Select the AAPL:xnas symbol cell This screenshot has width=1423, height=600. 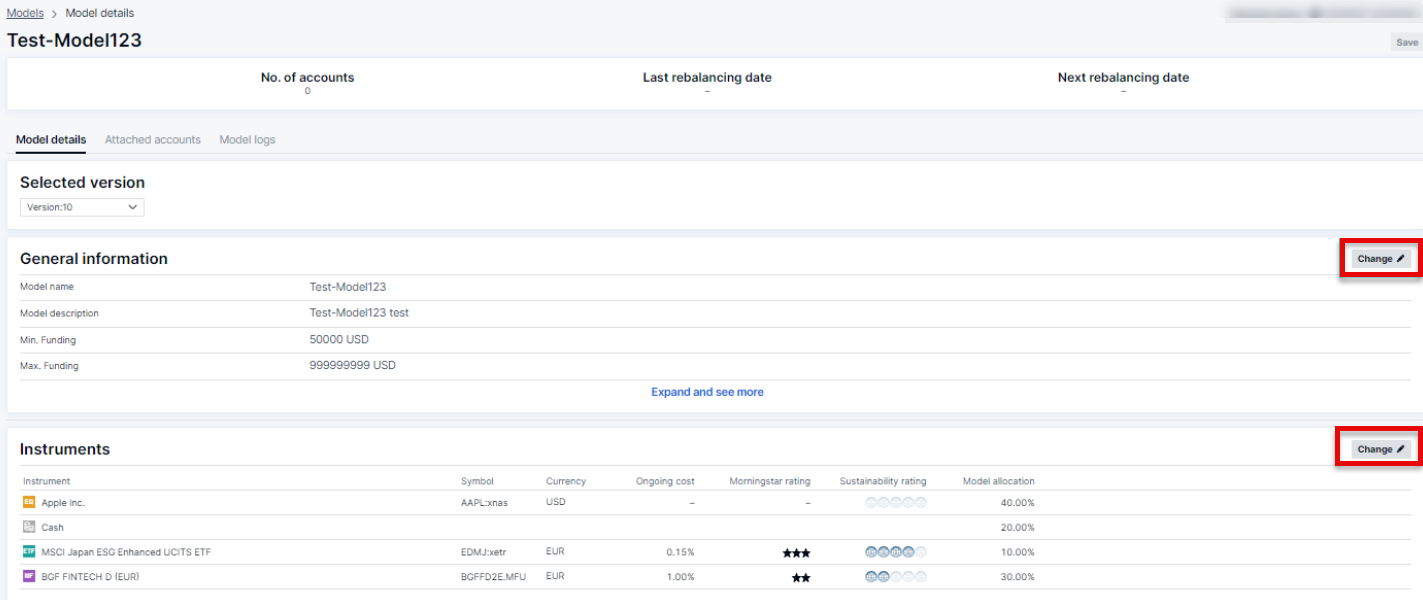pyautogui.click(x=484, y=503)
